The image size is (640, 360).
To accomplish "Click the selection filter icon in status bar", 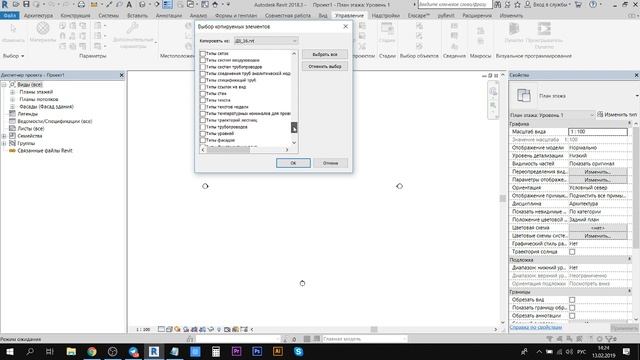I will [x=611, y=339].
